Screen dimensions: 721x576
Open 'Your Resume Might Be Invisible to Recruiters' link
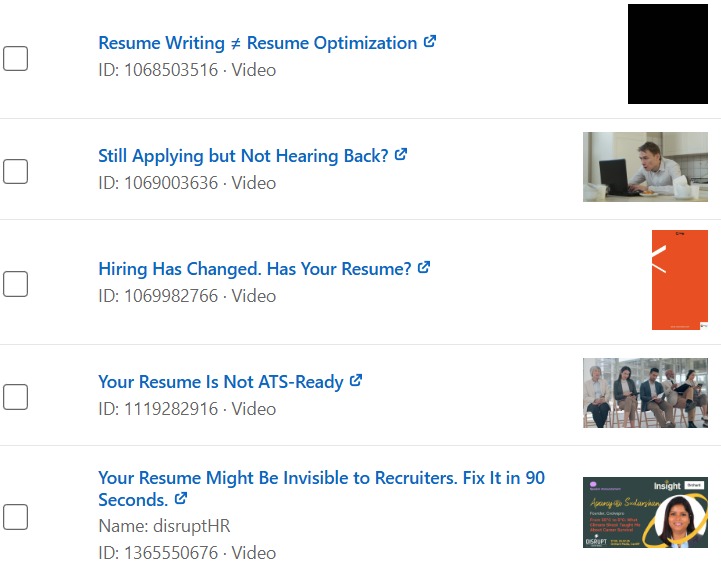click(x=321, y=478)
